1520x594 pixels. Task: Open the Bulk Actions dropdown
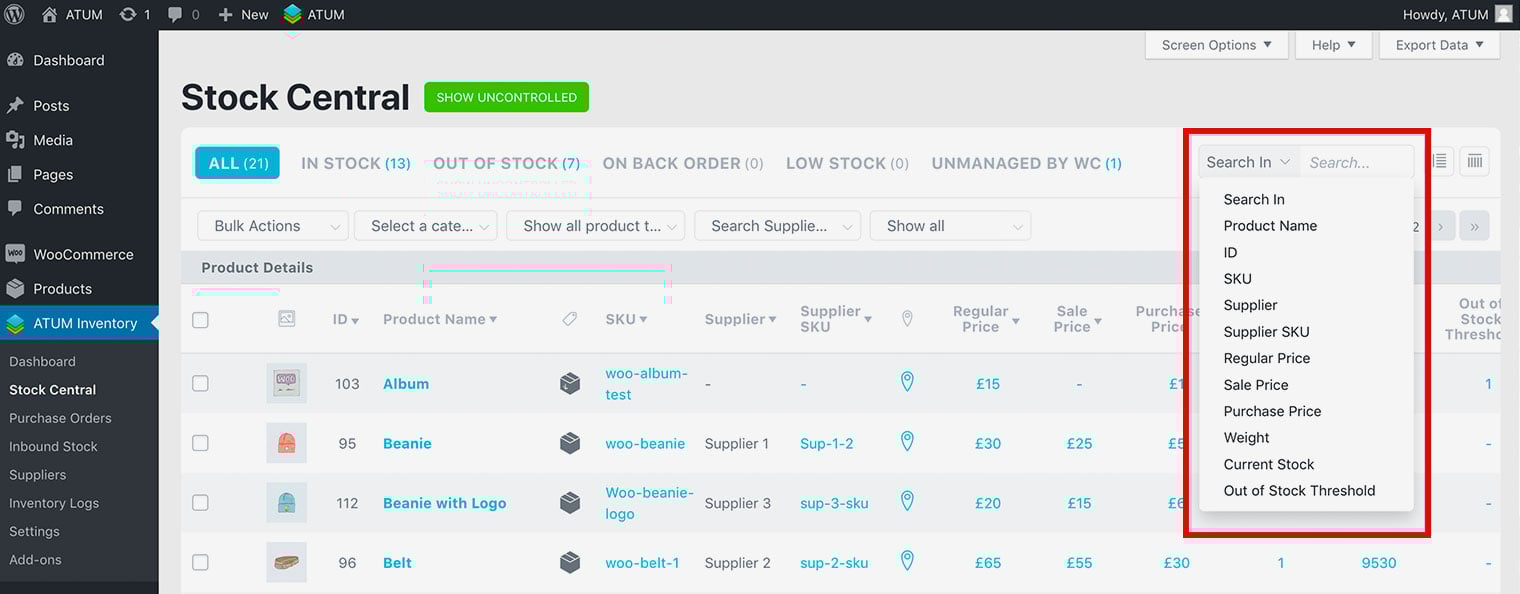pos(272,226)
